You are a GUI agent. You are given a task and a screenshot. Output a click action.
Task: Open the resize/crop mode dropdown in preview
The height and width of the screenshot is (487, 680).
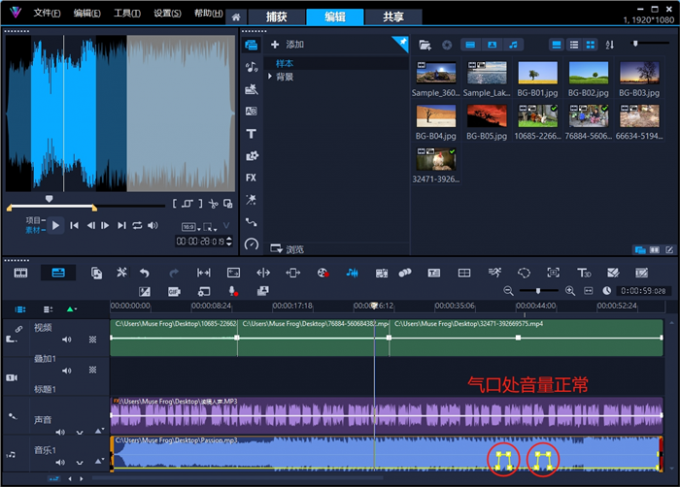point(210,227)
